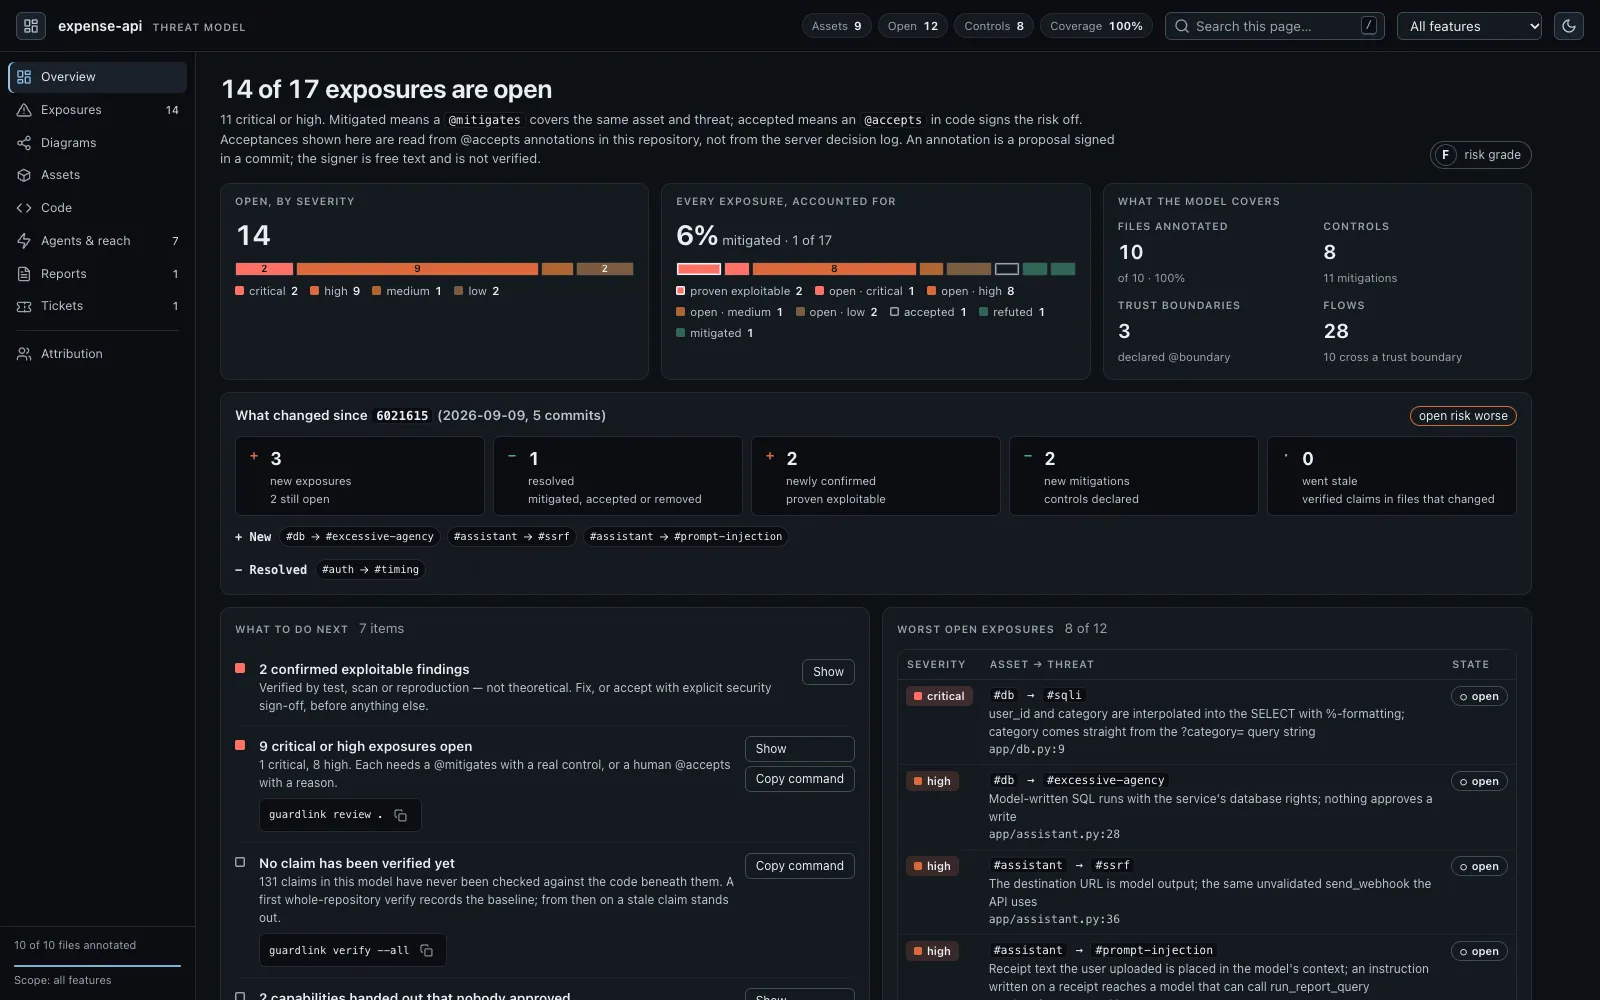The height and width of the screenshot is (1000, 1600).
Task: Click the red marker of 9 critical or high exposures
Action: 240,745
